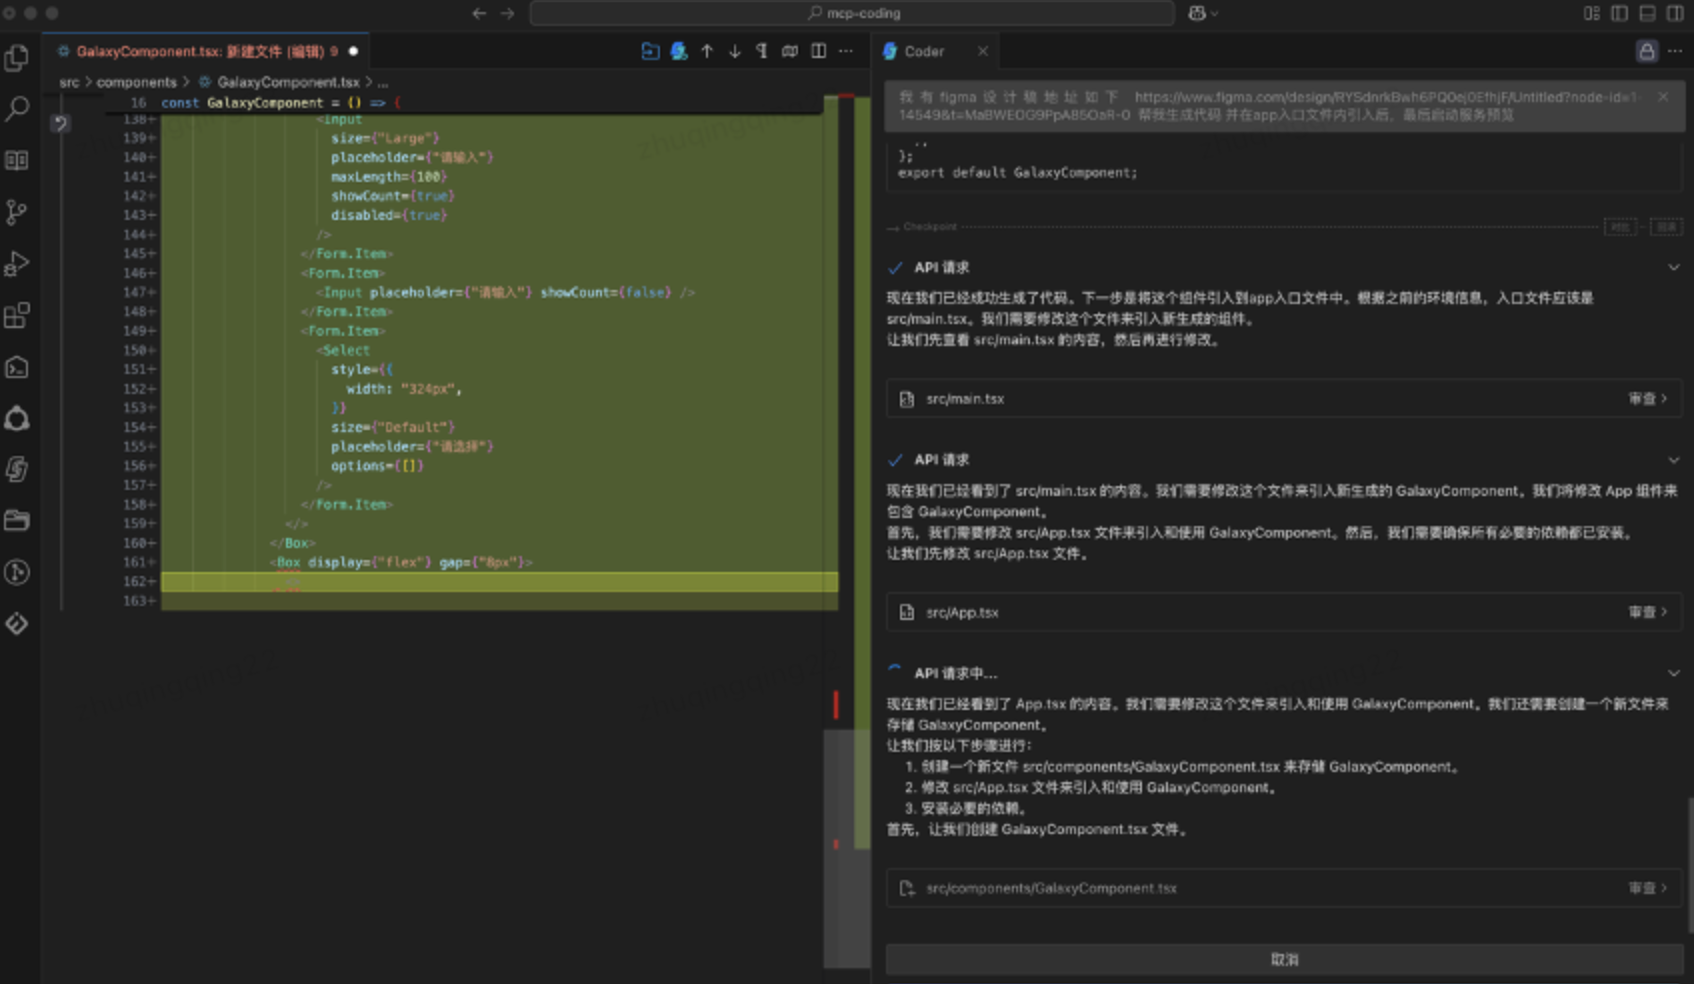The height and width of the screenshot is (984, 1694).
Task: Close the Coder tab
Action: pos(983,51)
